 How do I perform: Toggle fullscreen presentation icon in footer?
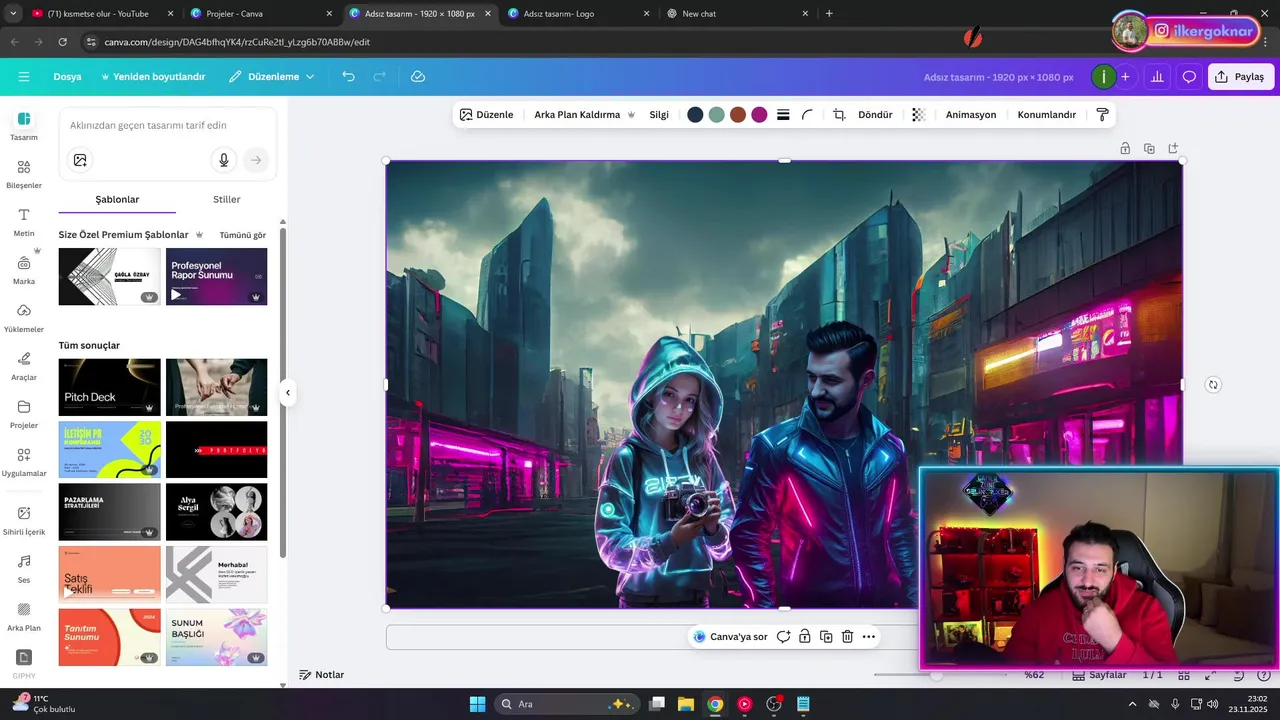coord(1210,675)
